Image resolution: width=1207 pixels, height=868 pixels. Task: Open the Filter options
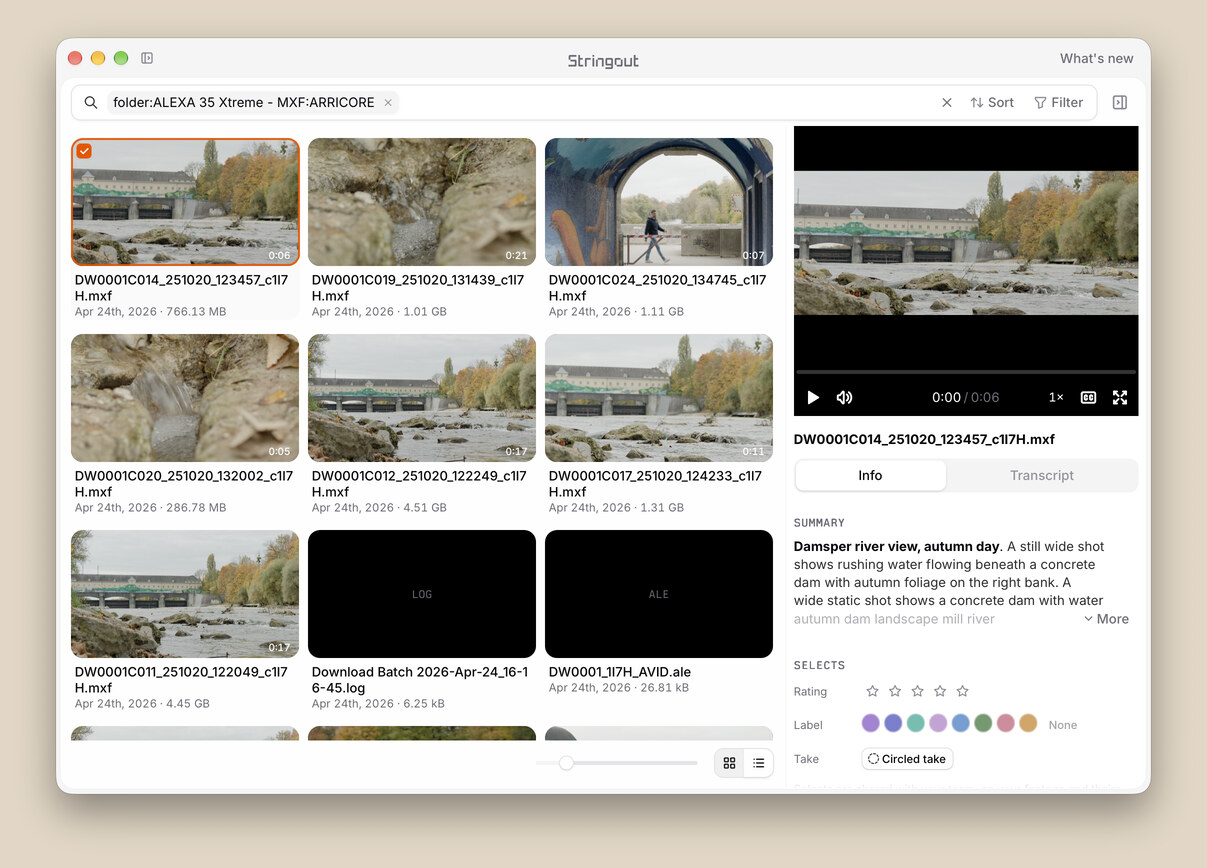tap(1058, 103)
